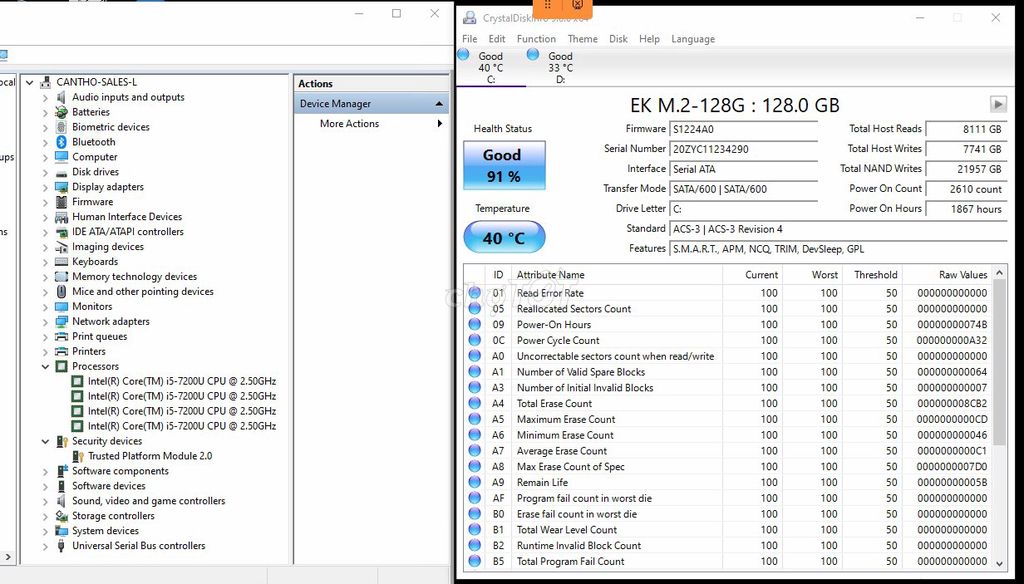Open the Function menu

pyautogui.click(x=536, y=39)
